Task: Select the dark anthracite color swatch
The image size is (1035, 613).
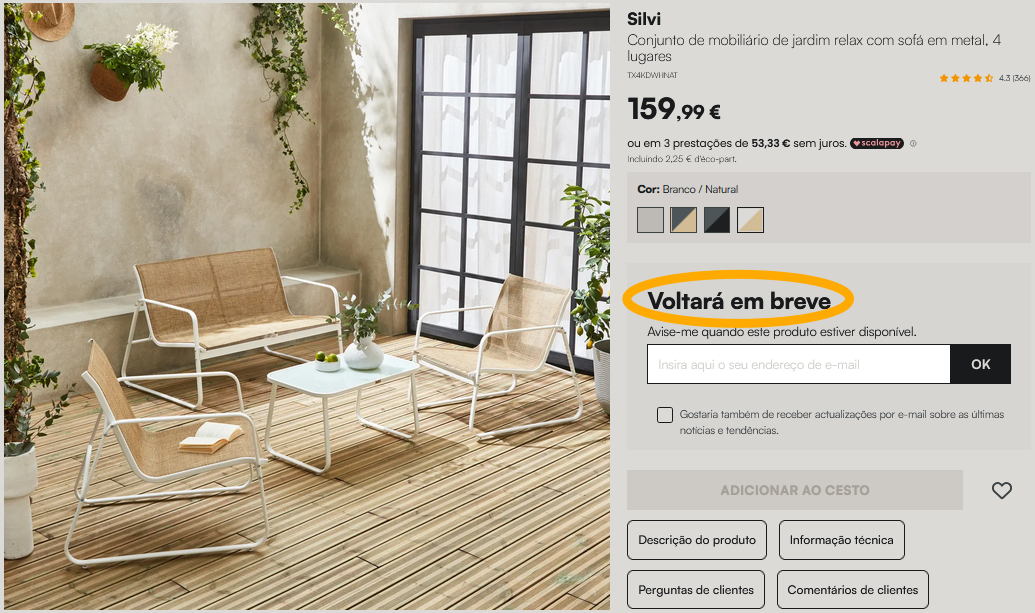Action: (x=717, y=220)
